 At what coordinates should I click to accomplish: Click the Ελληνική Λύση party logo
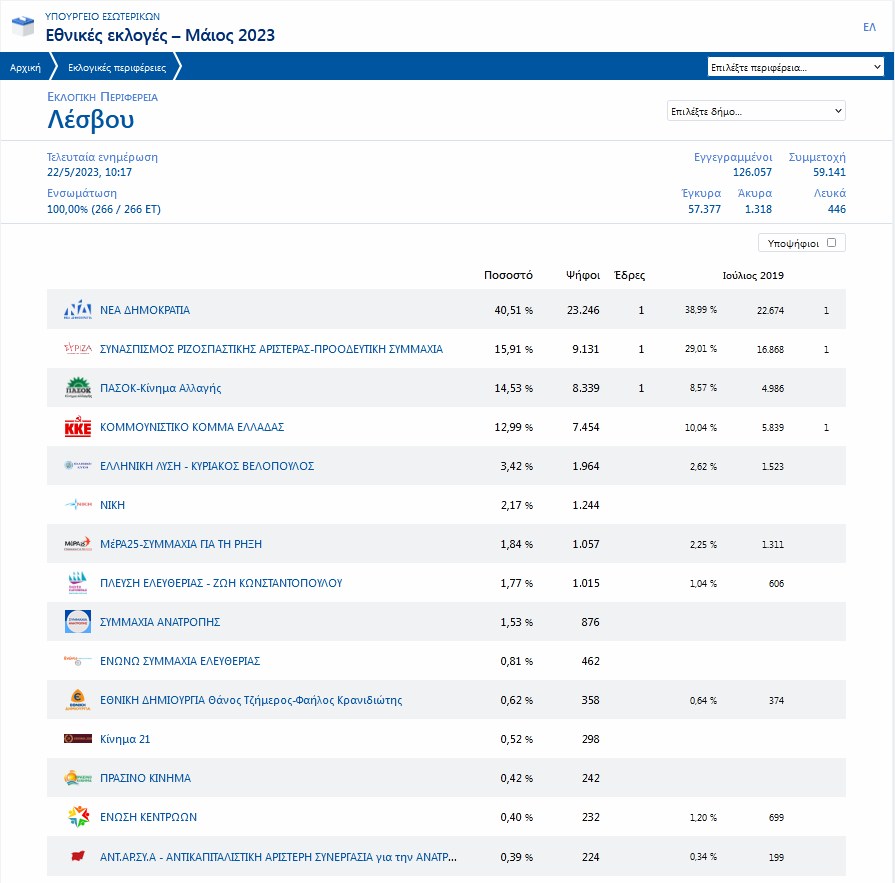click(77, 466)
